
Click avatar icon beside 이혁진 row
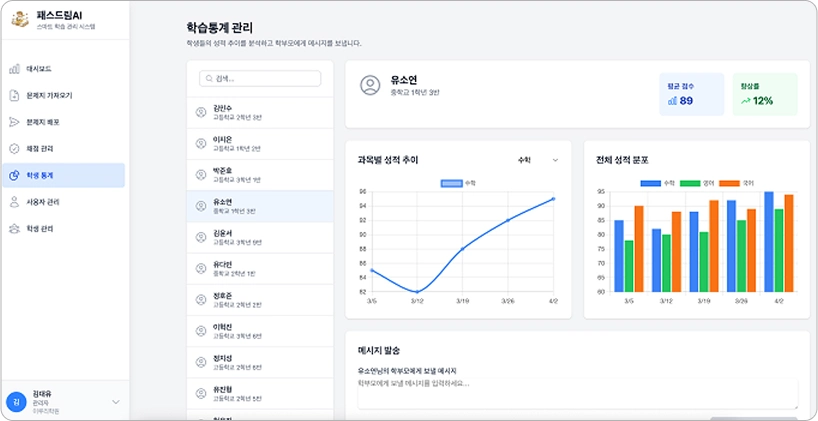[201, 331]
